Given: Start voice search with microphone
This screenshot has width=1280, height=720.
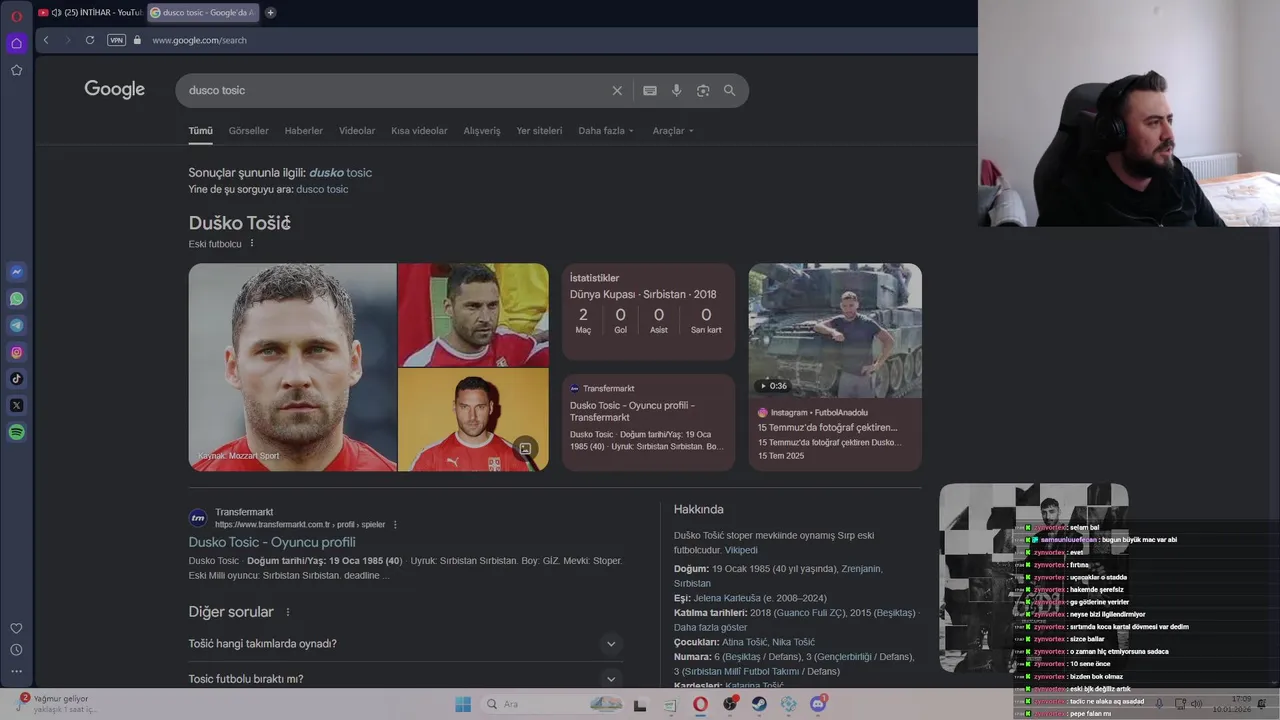Looking at the screenshot, I should point(677,90).
